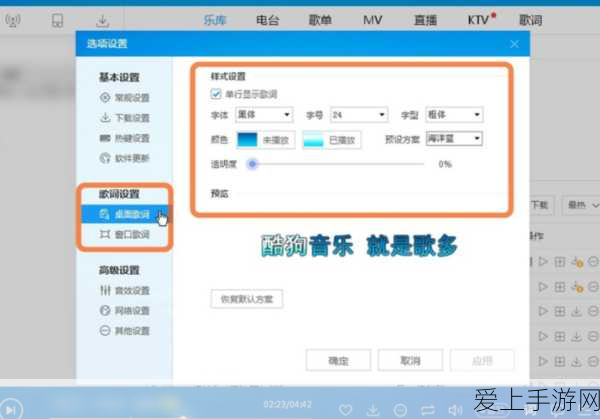The width and height of the screenshot is (600, 419).
Task: Switch to the MV tab
Action: 372,20
